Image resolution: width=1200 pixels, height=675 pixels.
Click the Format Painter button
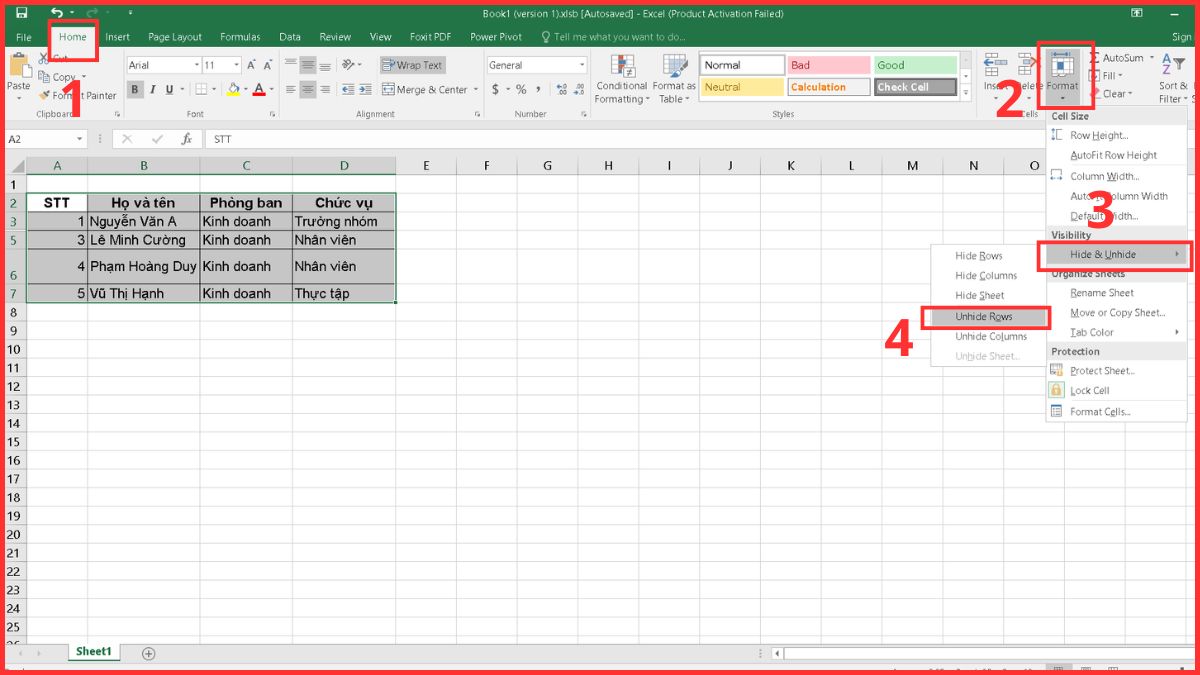pos(78,96)
